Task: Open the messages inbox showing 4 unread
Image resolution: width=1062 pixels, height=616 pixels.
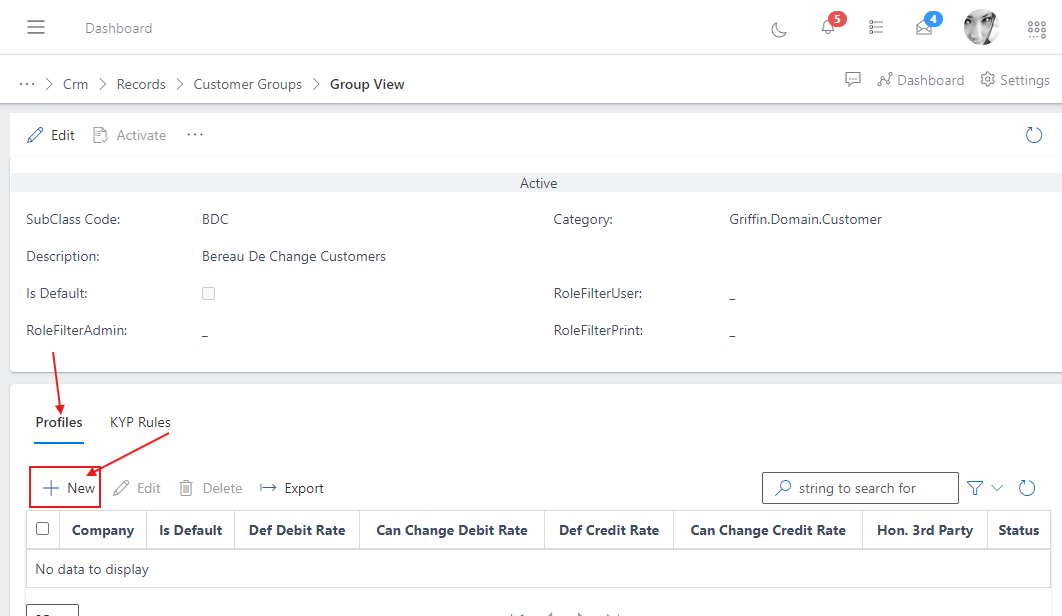Action: point(924,28)
